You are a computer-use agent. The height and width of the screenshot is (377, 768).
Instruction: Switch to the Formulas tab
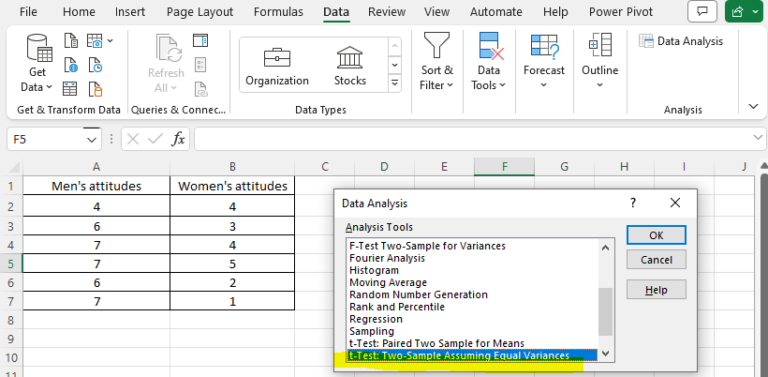tap(278, 12)
